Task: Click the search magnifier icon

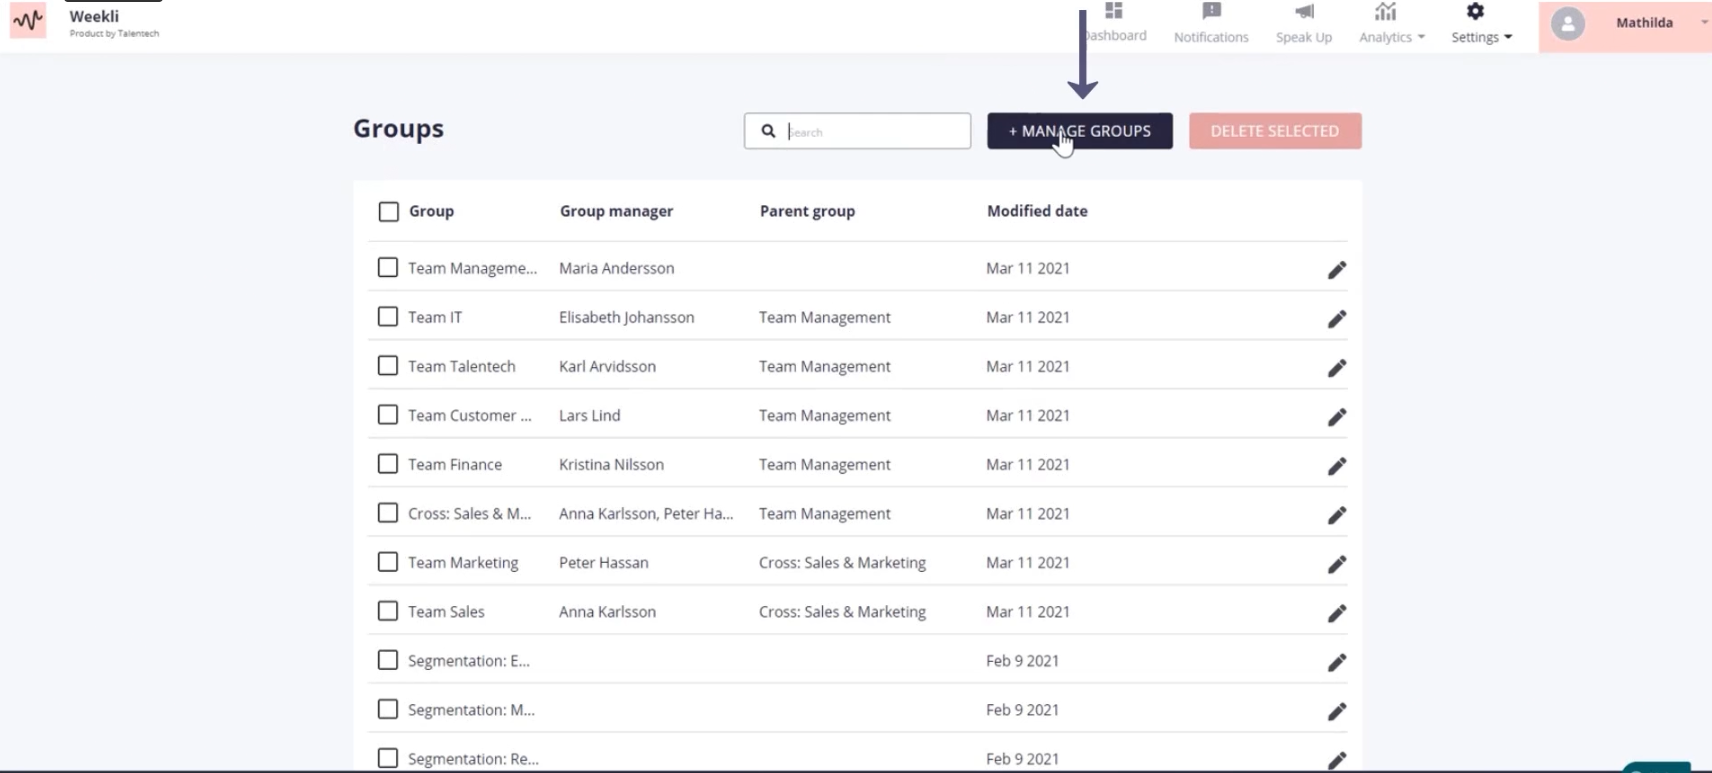Action: click(x=768, y=131)
